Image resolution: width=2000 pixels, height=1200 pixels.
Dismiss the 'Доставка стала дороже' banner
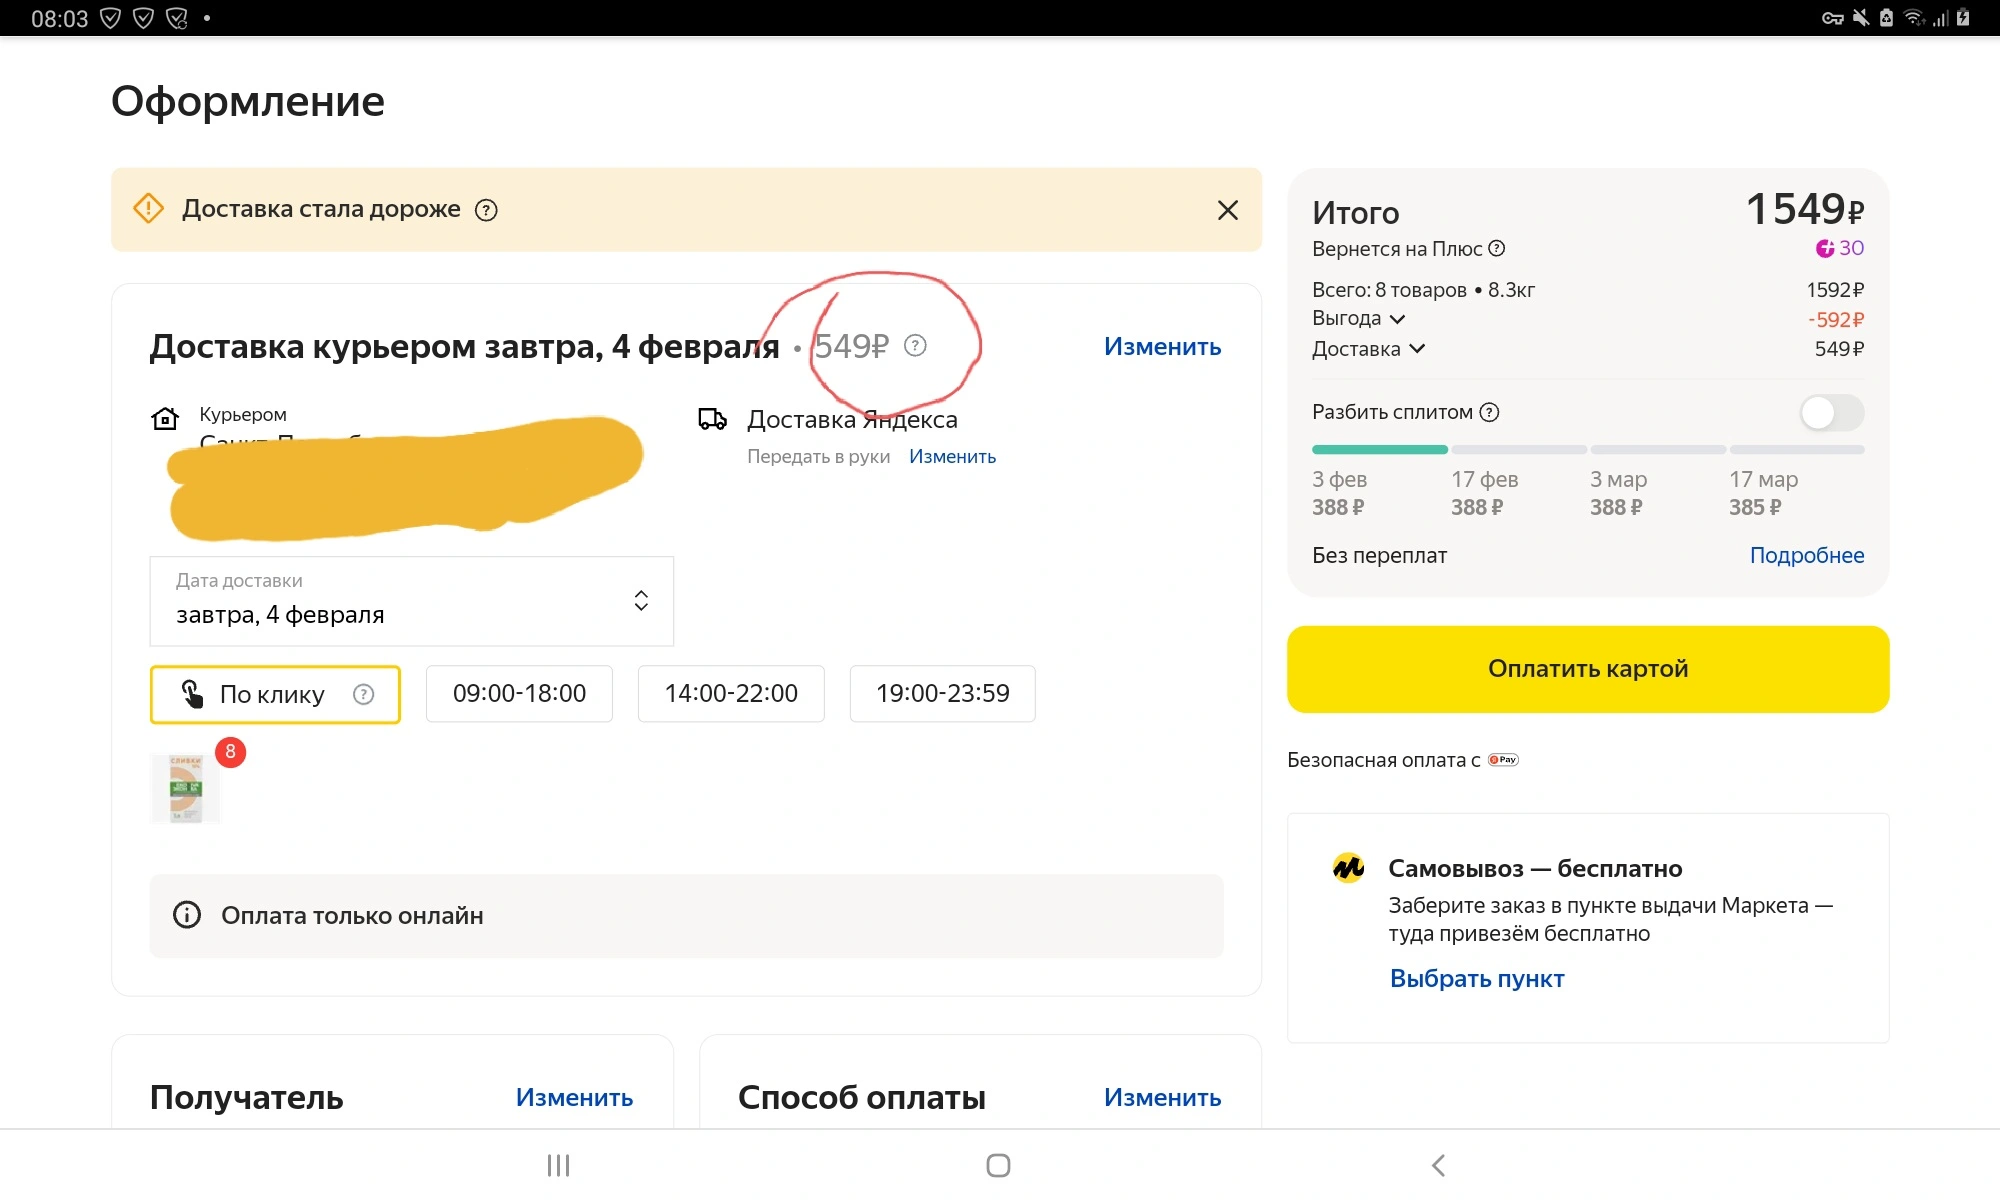point(1228,210)
